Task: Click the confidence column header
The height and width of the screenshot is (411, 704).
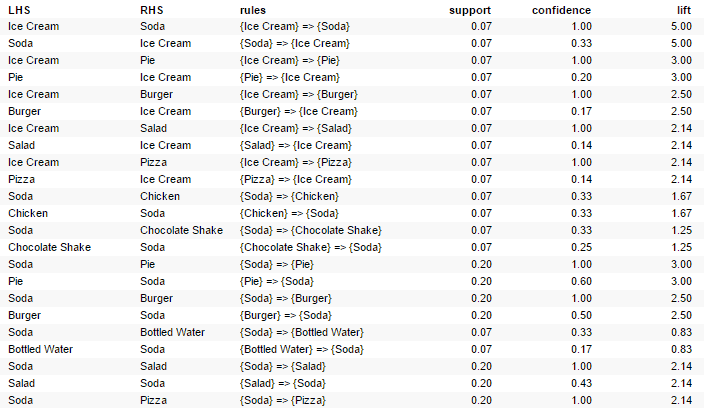Action: (561, 10)
